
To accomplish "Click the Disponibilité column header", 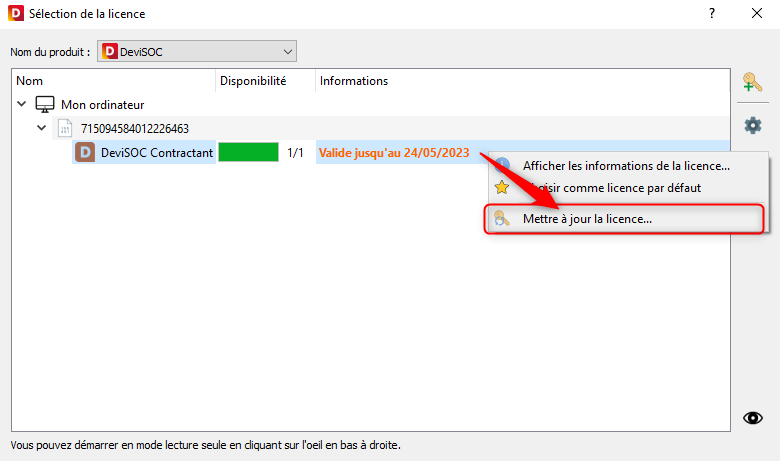I will pos(266,81).
